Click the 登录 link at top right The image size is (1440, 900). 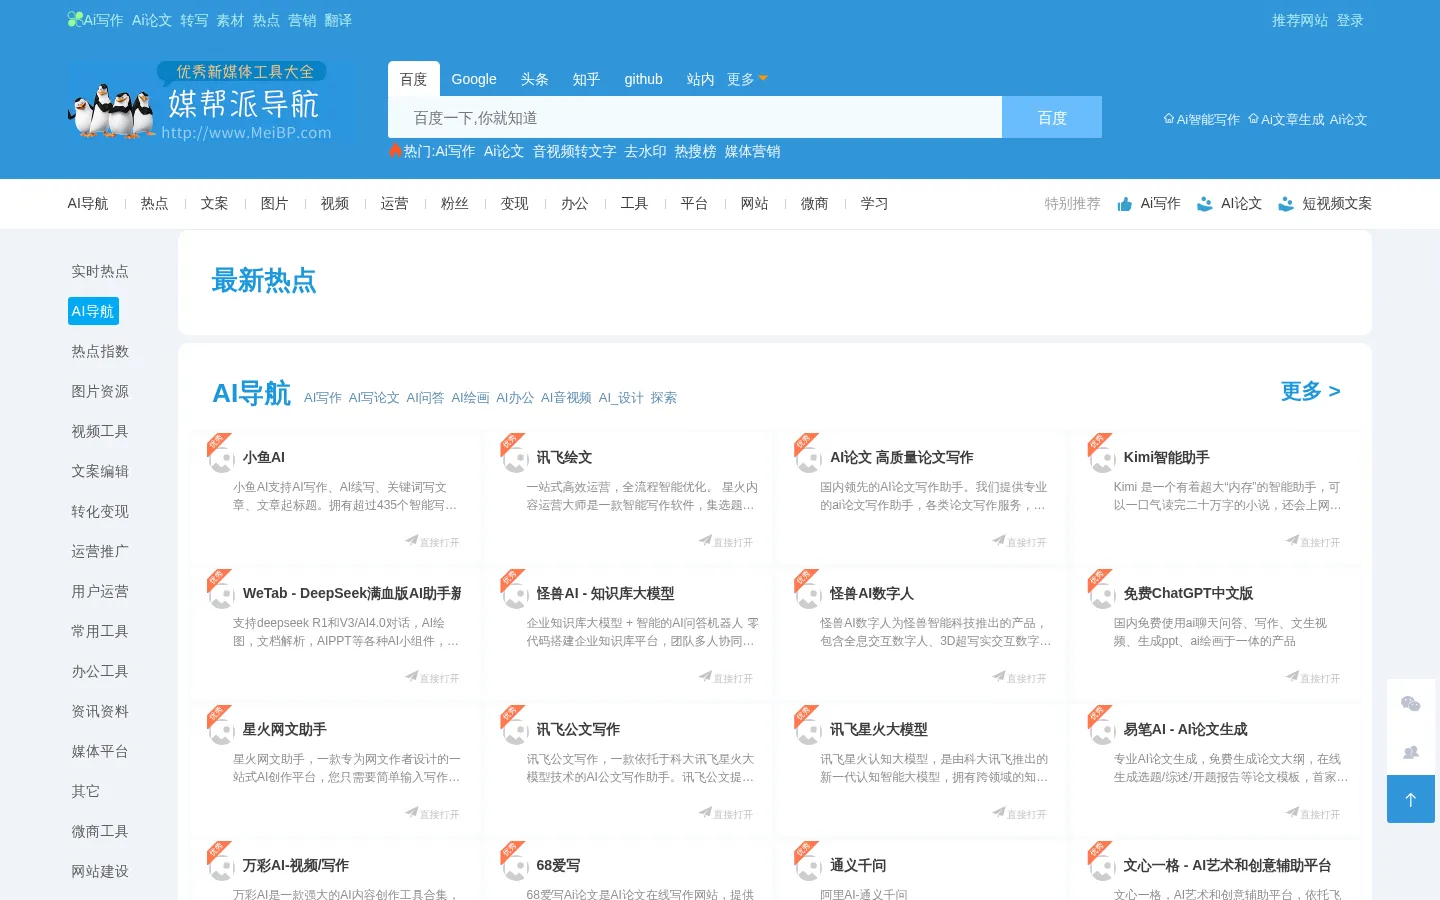1350,20
